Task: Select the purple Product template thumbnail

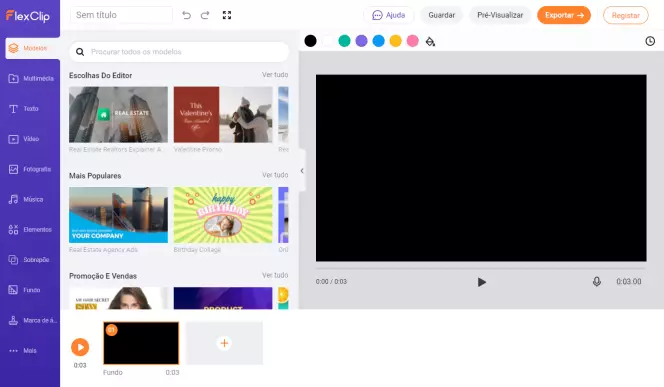Action: [223, 298]
